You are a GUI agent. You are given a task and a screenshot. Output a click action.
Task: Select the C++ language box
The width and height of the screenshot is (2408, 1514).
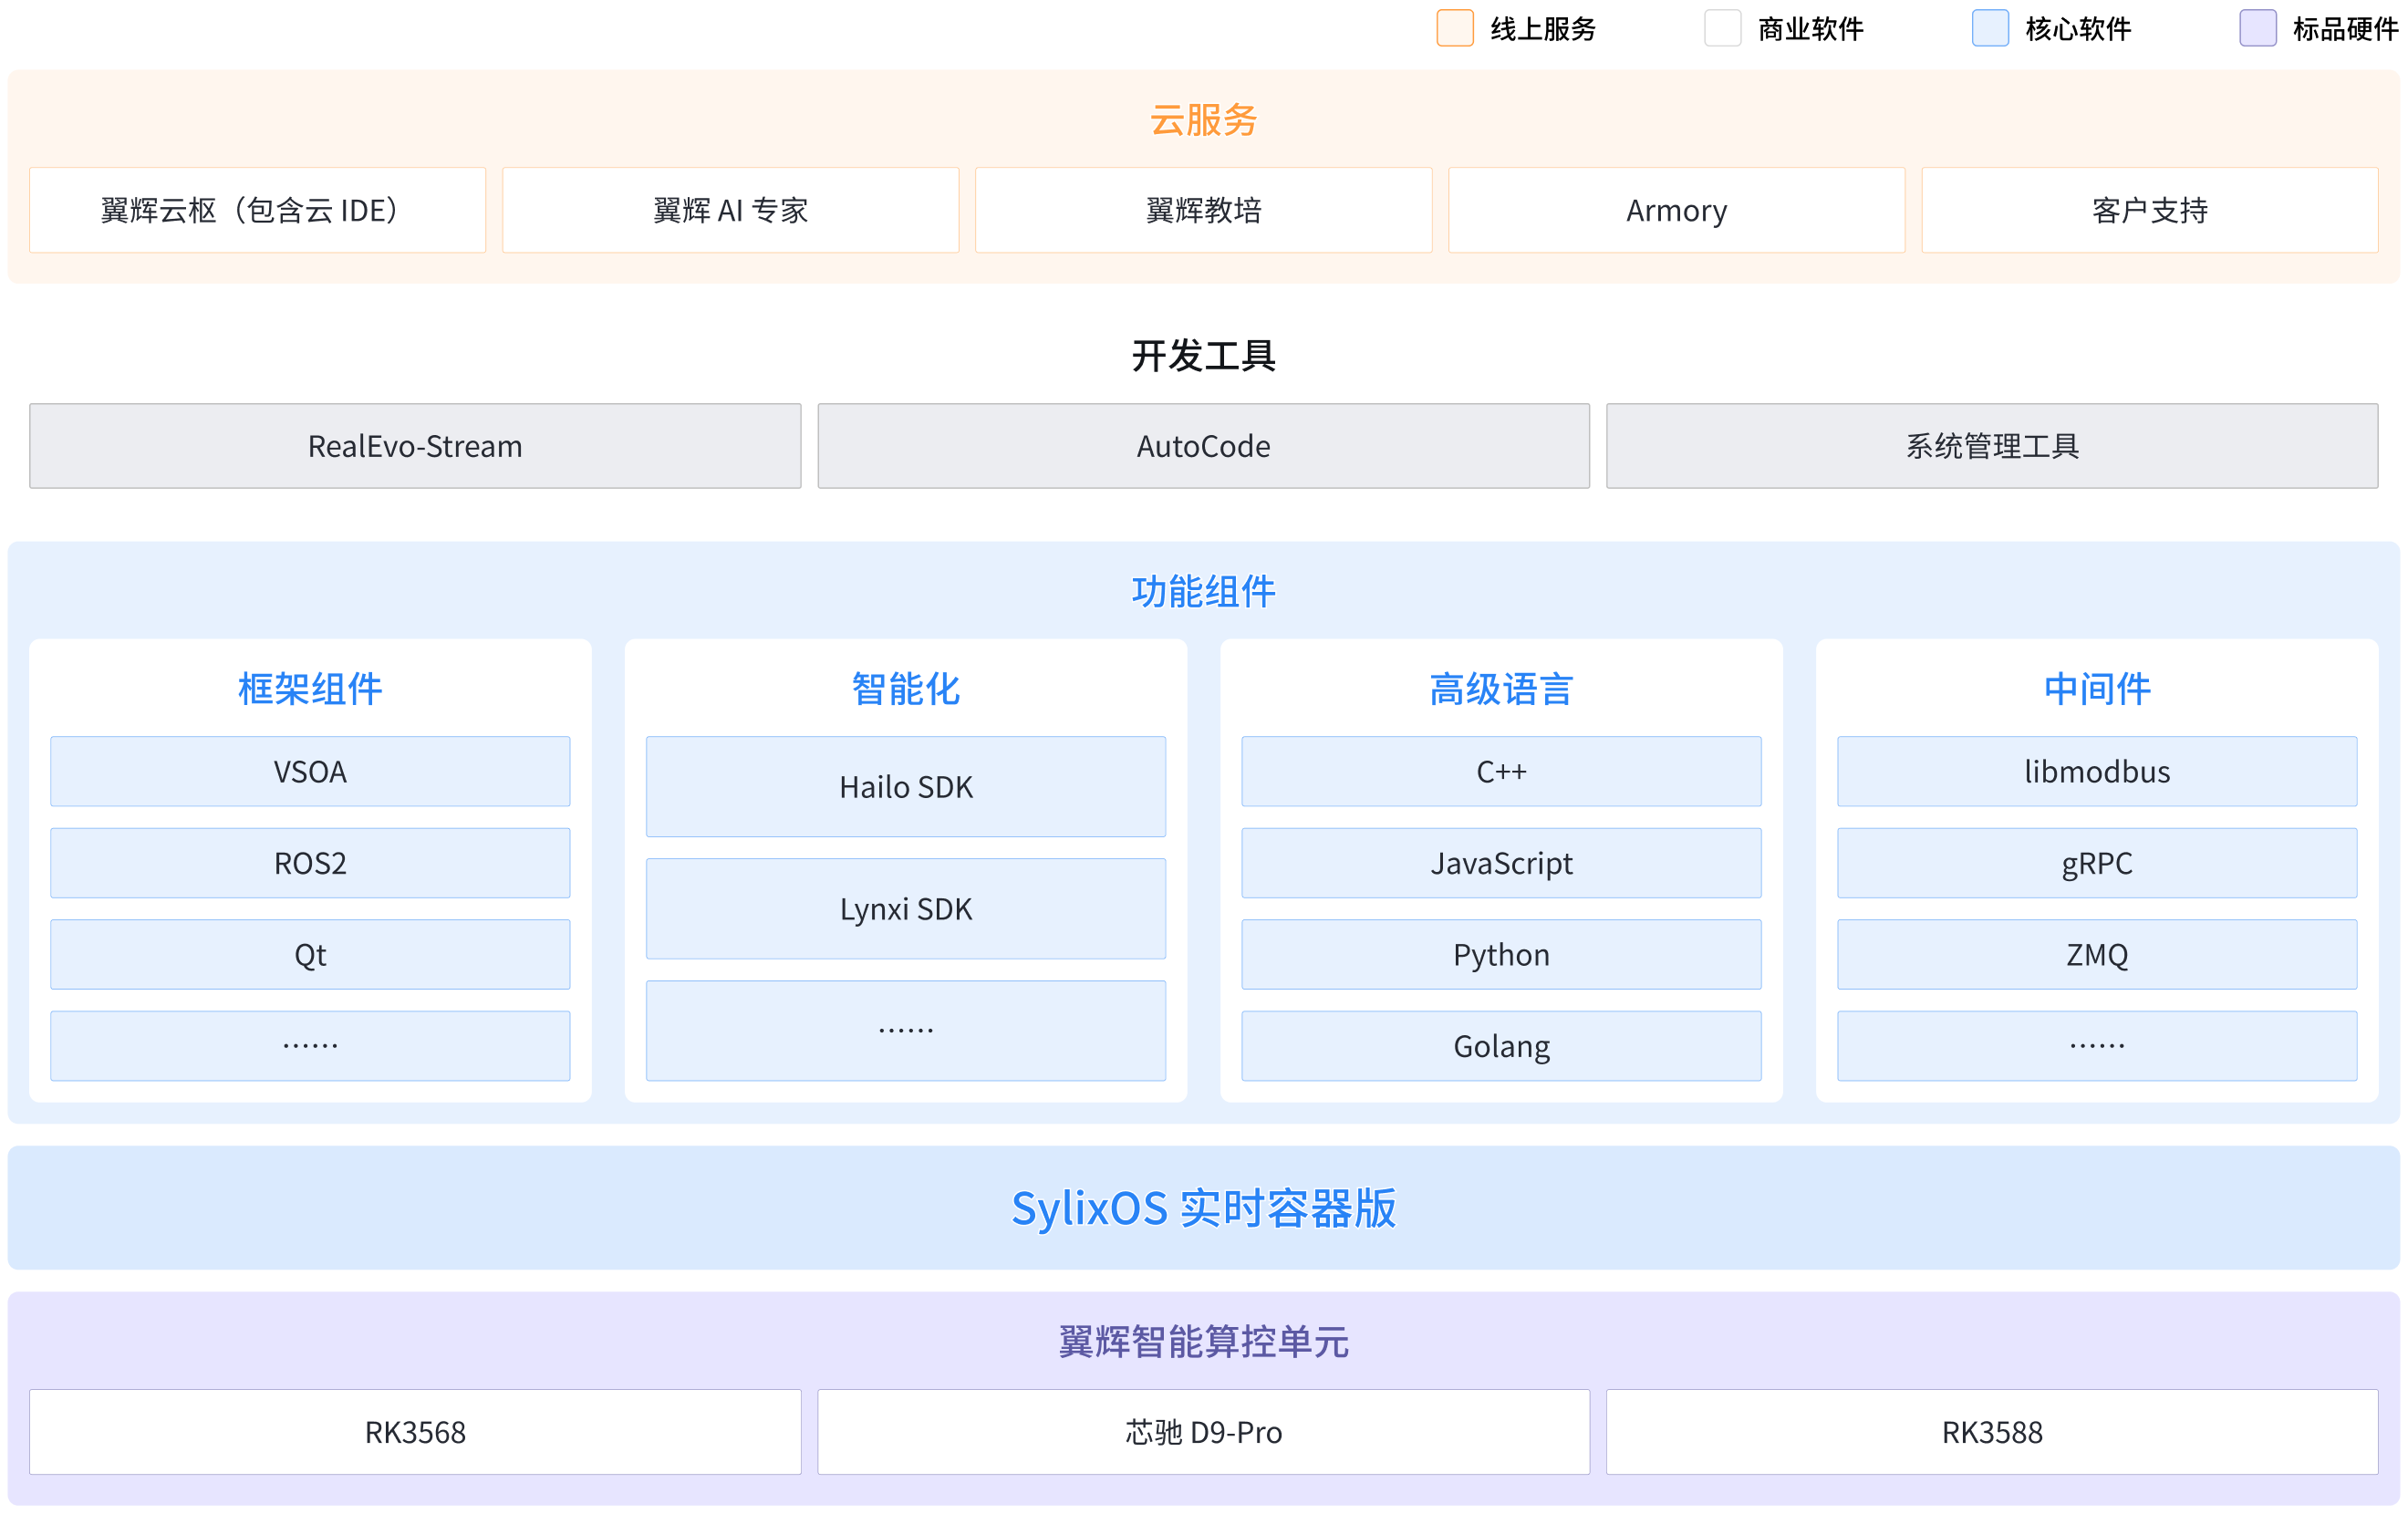(1502, 772)
